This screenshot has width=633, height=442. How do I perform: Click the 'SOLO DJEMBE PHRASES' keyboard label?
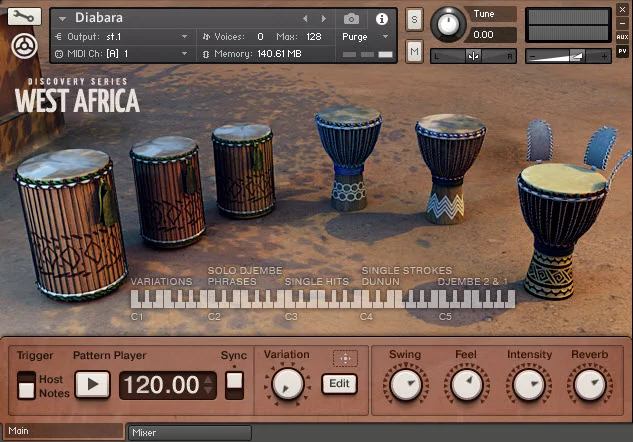coord(245,276)
